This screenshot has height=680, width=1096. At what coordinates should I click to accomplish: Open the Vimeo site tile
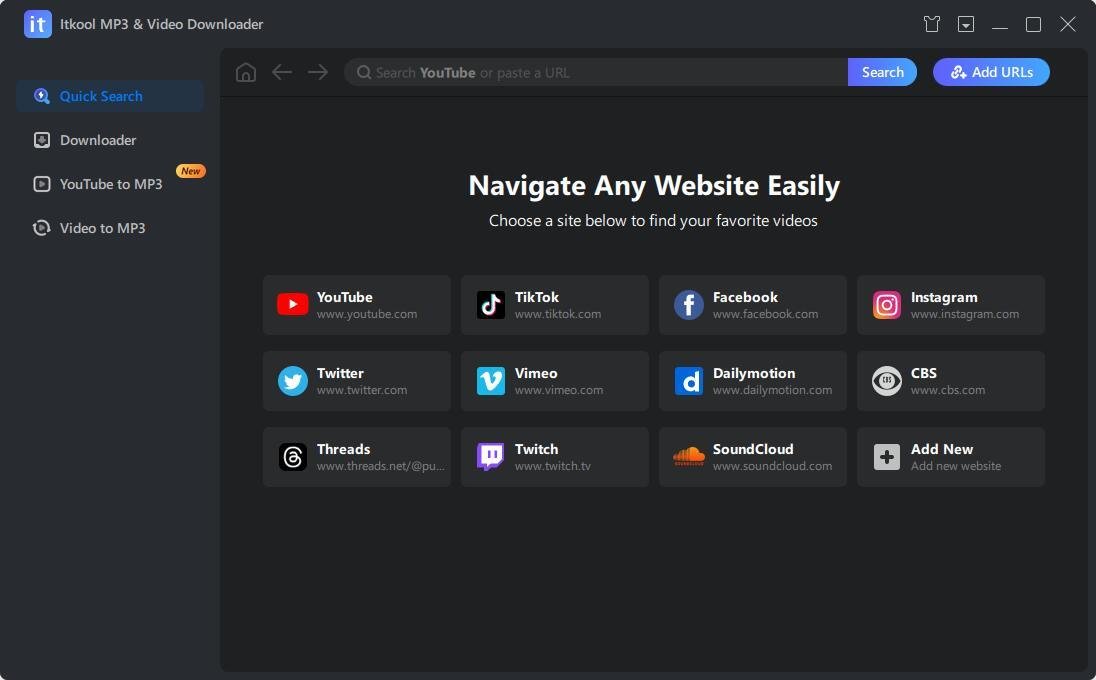pos(554,381)
